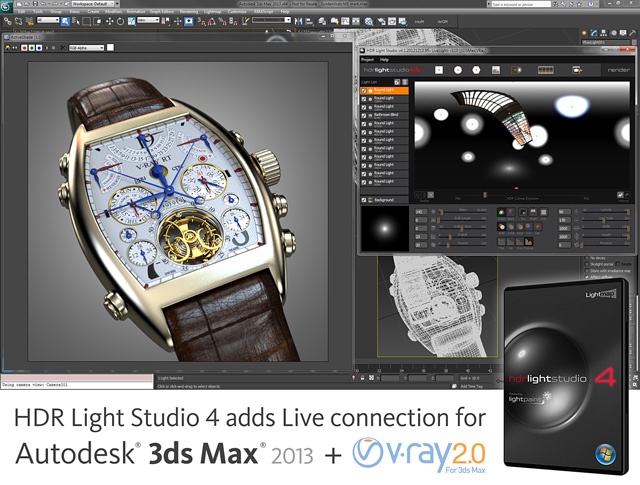Click the Mirror tool in main toolbar
Viewport: 640px width, 485px height.
click(298, 21)
